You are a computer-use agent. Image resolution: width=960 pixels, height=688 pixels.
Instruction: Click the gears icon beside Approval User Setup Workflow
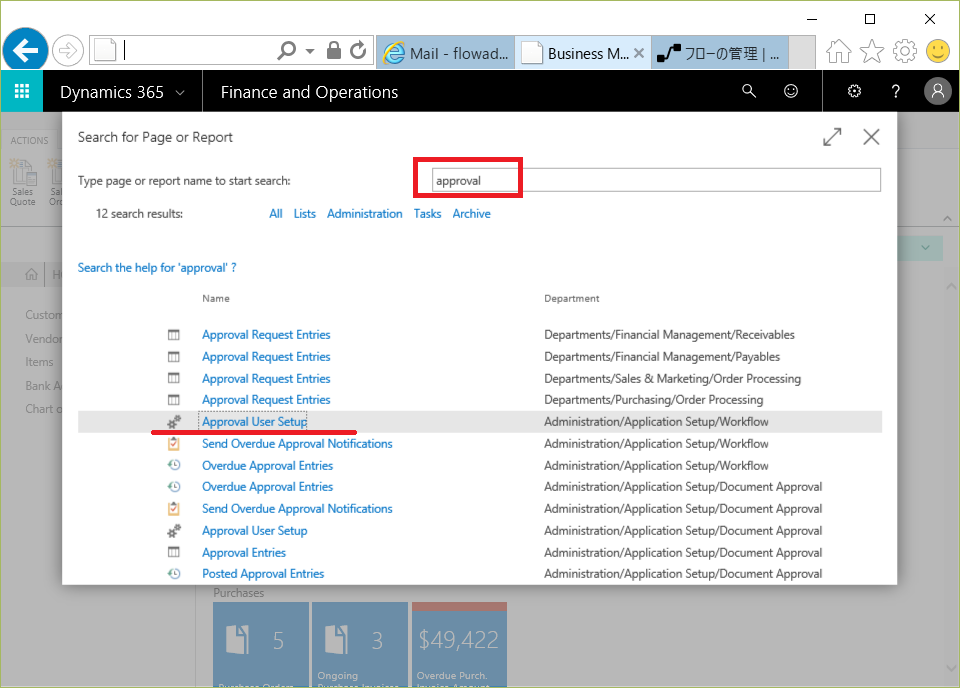tap(174, 422)
